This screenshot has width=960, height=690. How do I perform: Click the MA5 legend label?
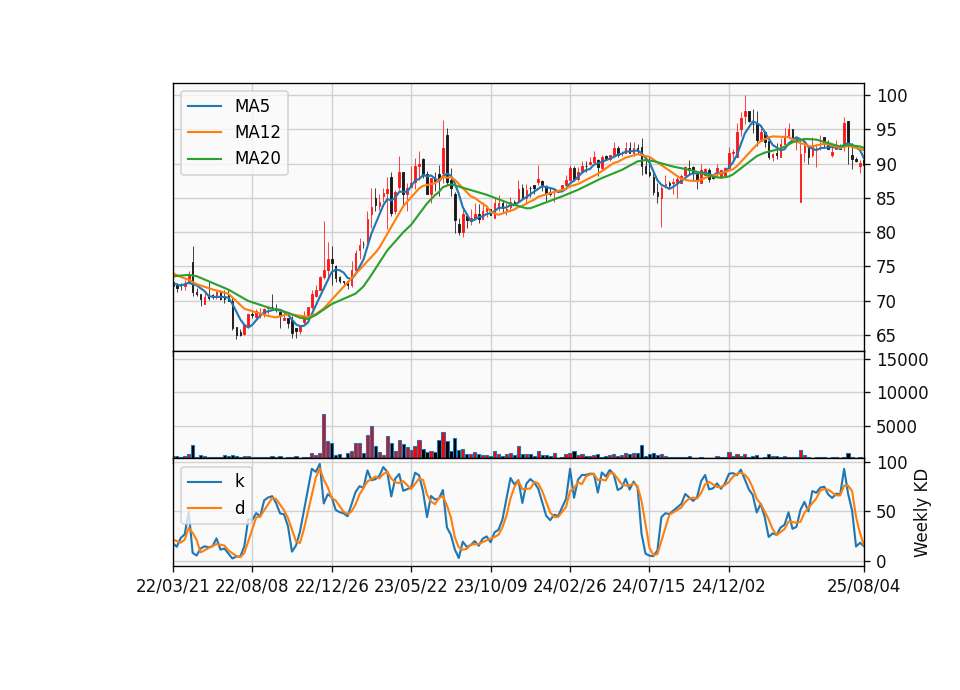(252, 106)
